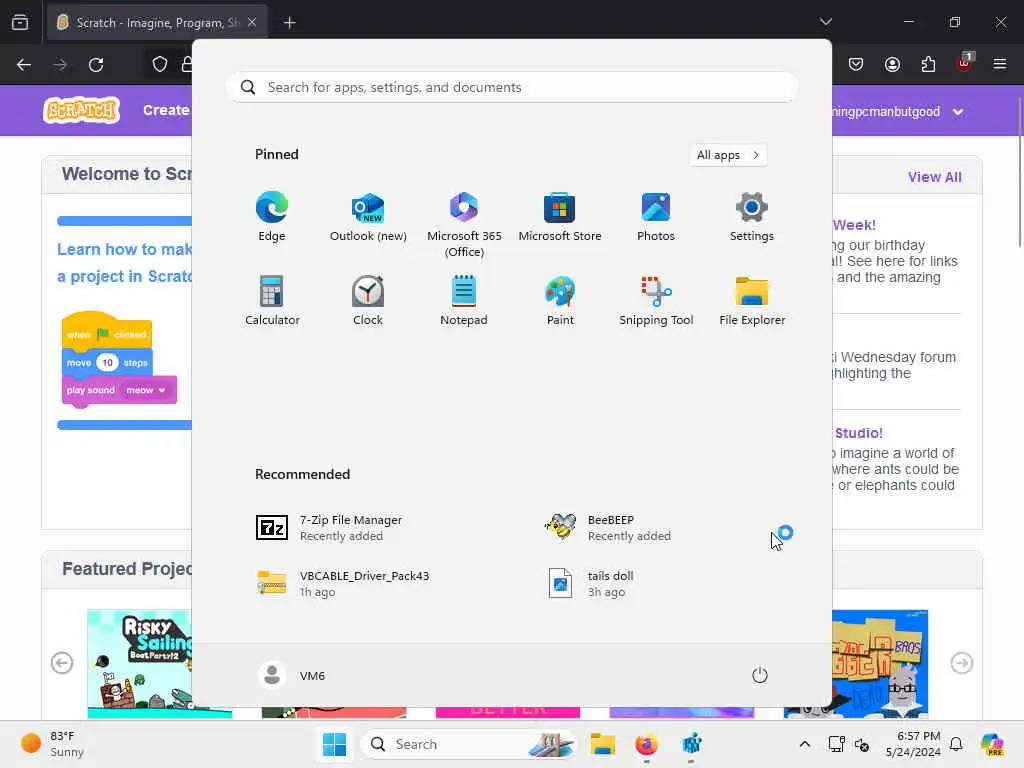Launch Calculator app
Screen dimensions: 1024x768
coord(272,300)
